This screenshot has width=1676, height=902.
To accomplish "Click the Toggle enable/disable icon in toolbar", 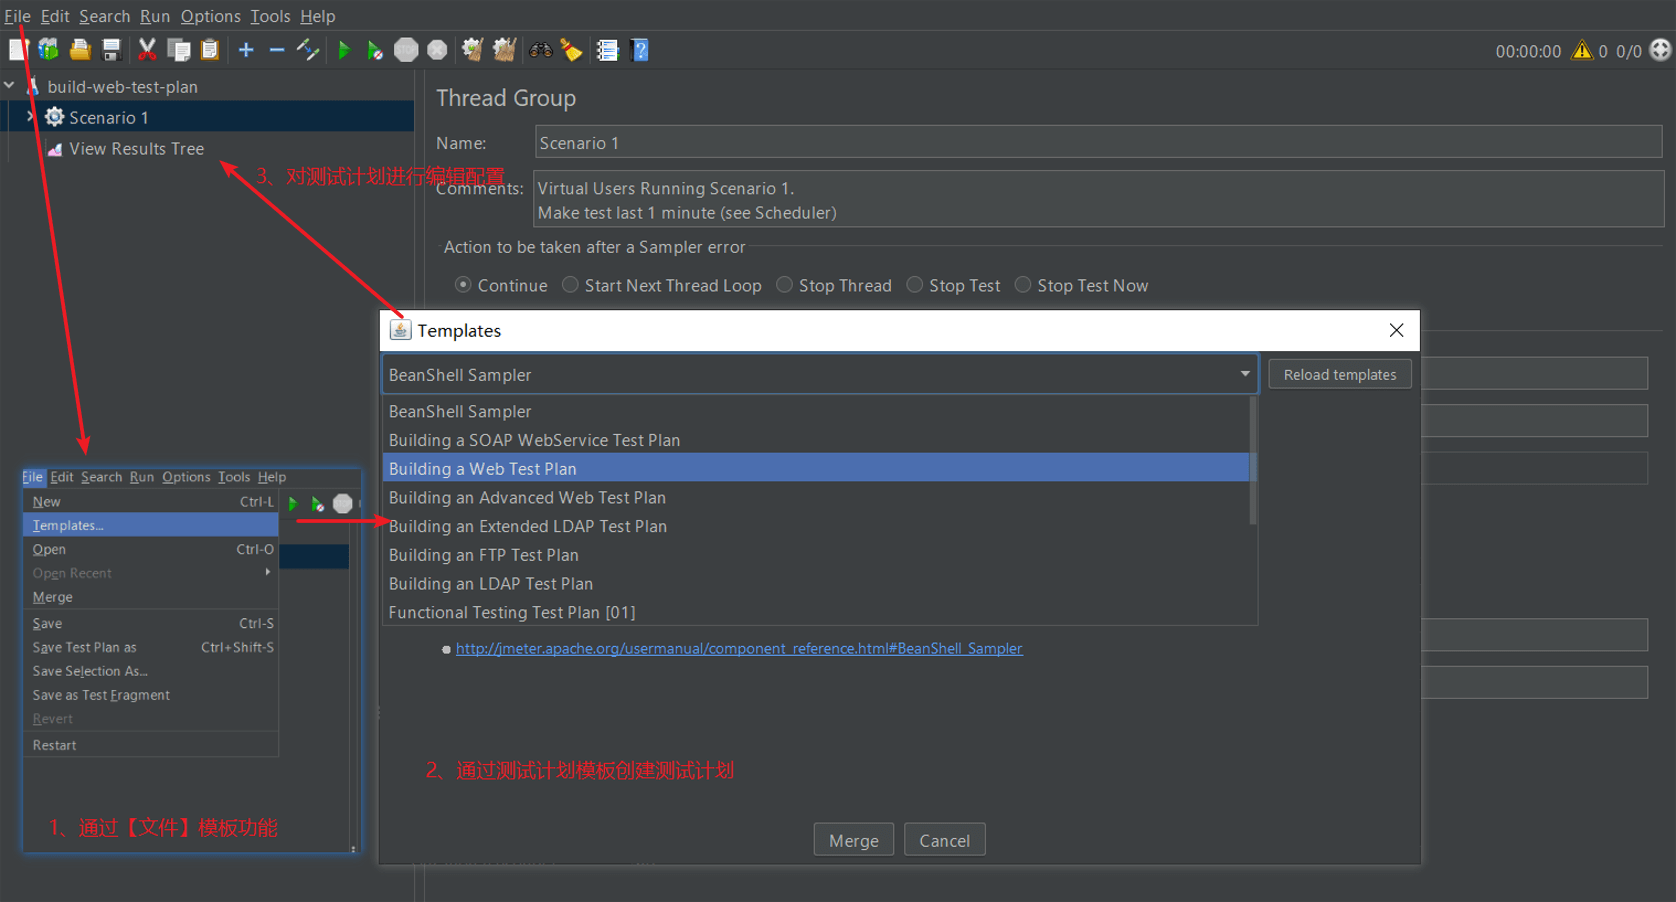I will 308,49.
